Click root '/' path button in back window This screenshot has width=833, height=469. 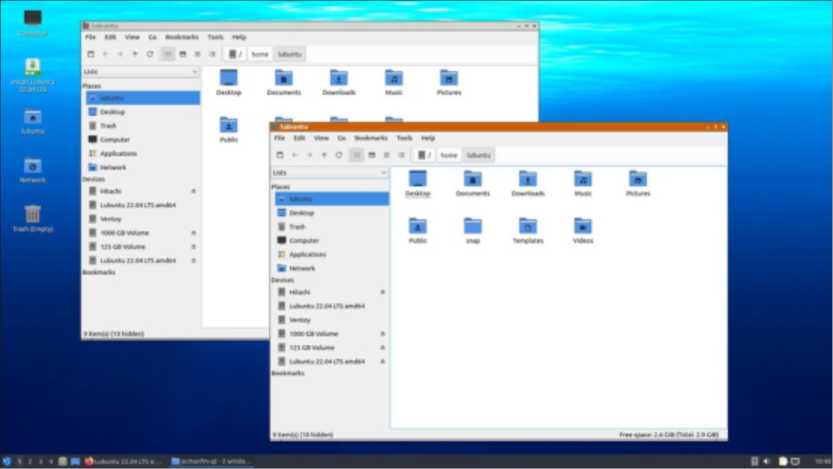pyautogui.click(x=236, y=54)
